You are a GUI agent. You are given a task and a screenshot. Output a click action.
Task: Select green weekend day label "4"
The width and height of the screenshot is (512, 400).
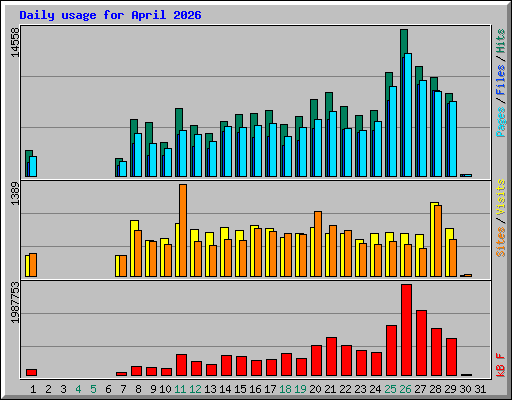pyautogui.click(x=78, y=389)
